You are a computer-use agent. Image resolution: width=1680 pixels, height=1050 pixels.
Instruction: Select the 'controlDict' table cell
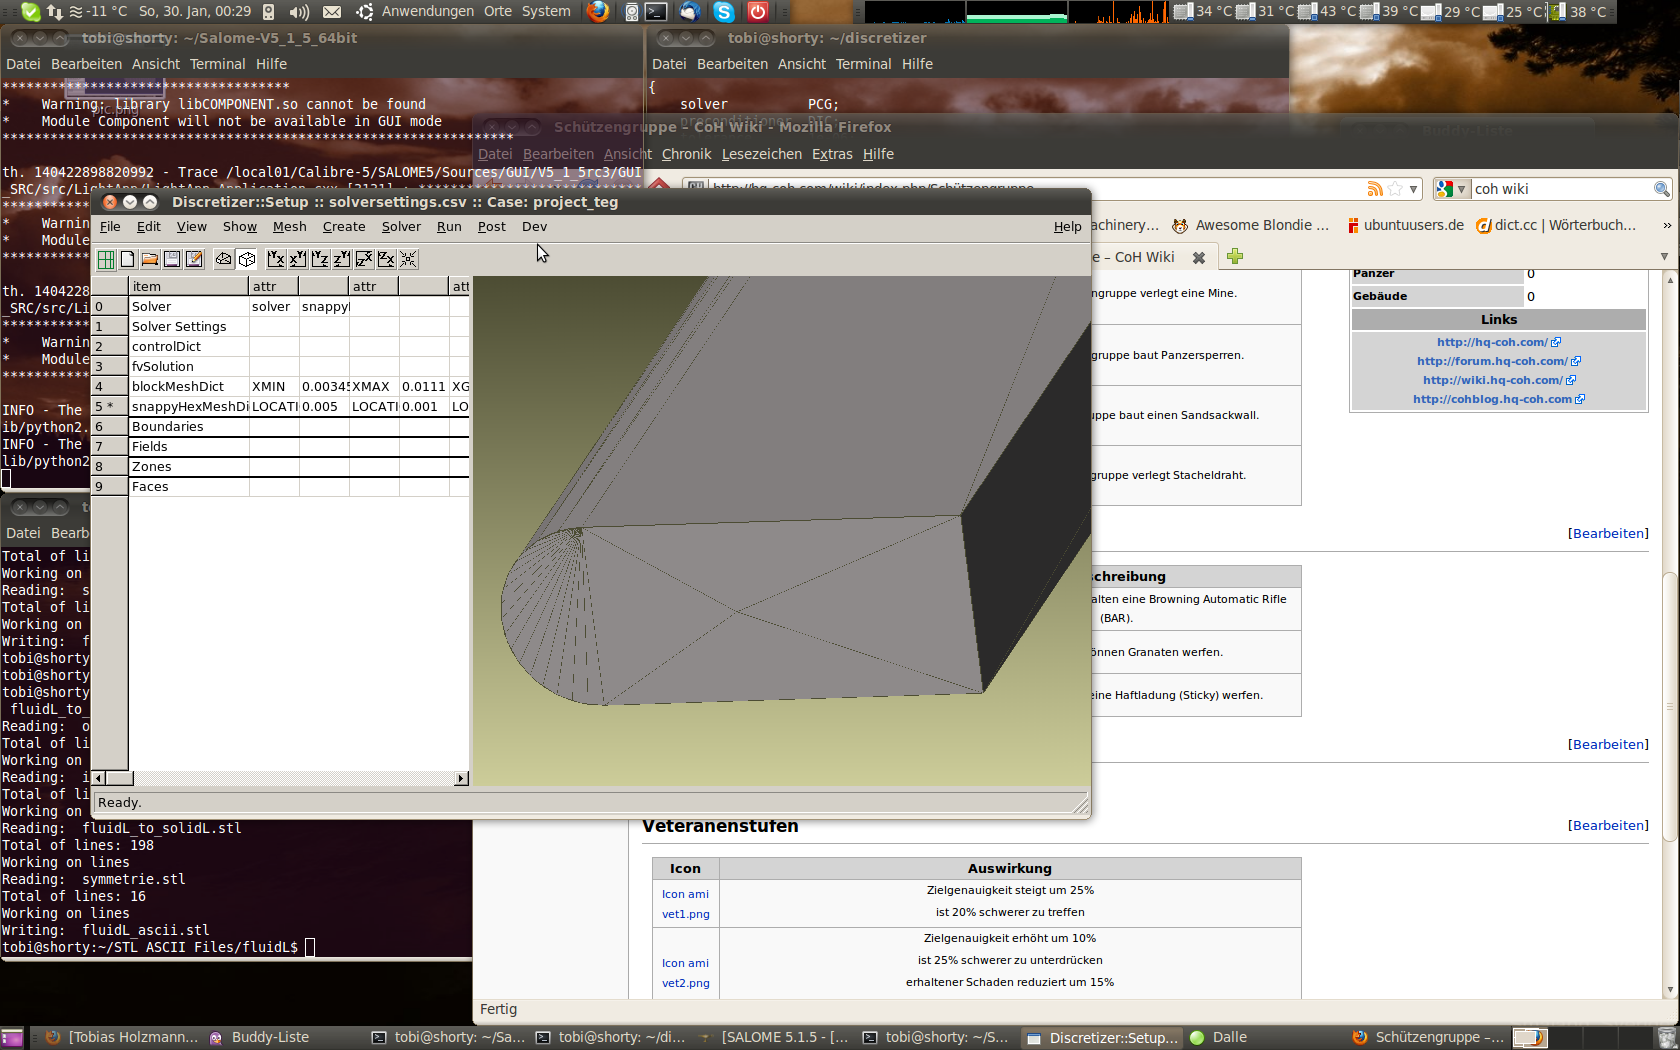pyautogui.click(x=189, y=347)
